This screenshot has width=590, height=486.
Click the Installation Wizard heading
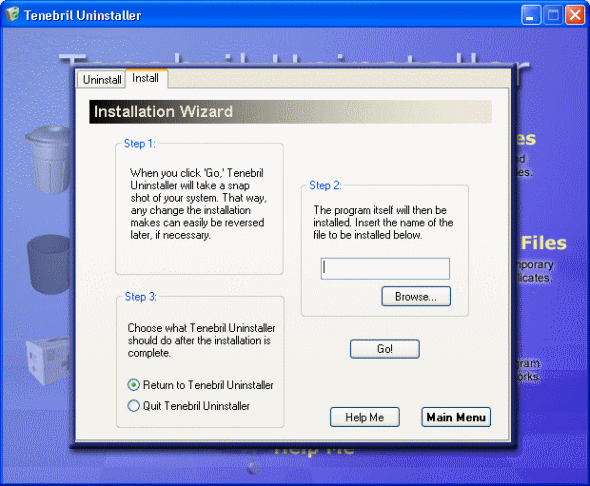(163, 112)
